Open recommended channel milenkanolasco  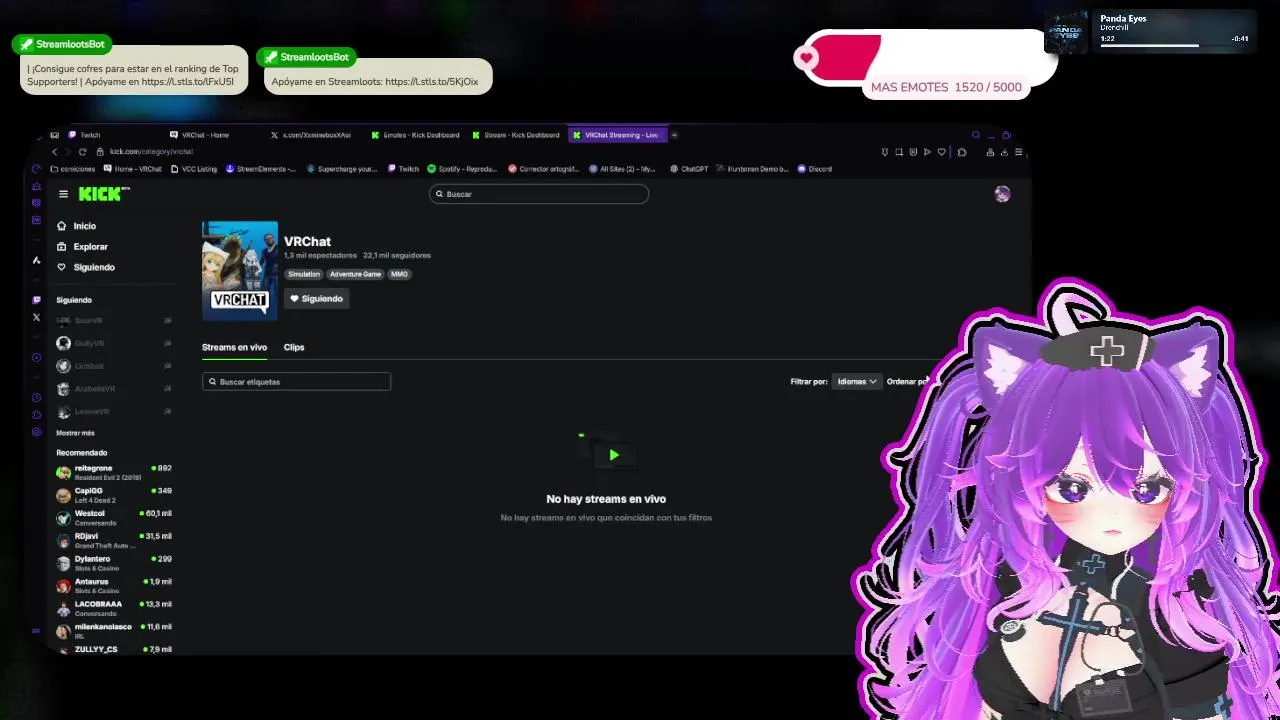pyautogui.click(x=114, y=631)
